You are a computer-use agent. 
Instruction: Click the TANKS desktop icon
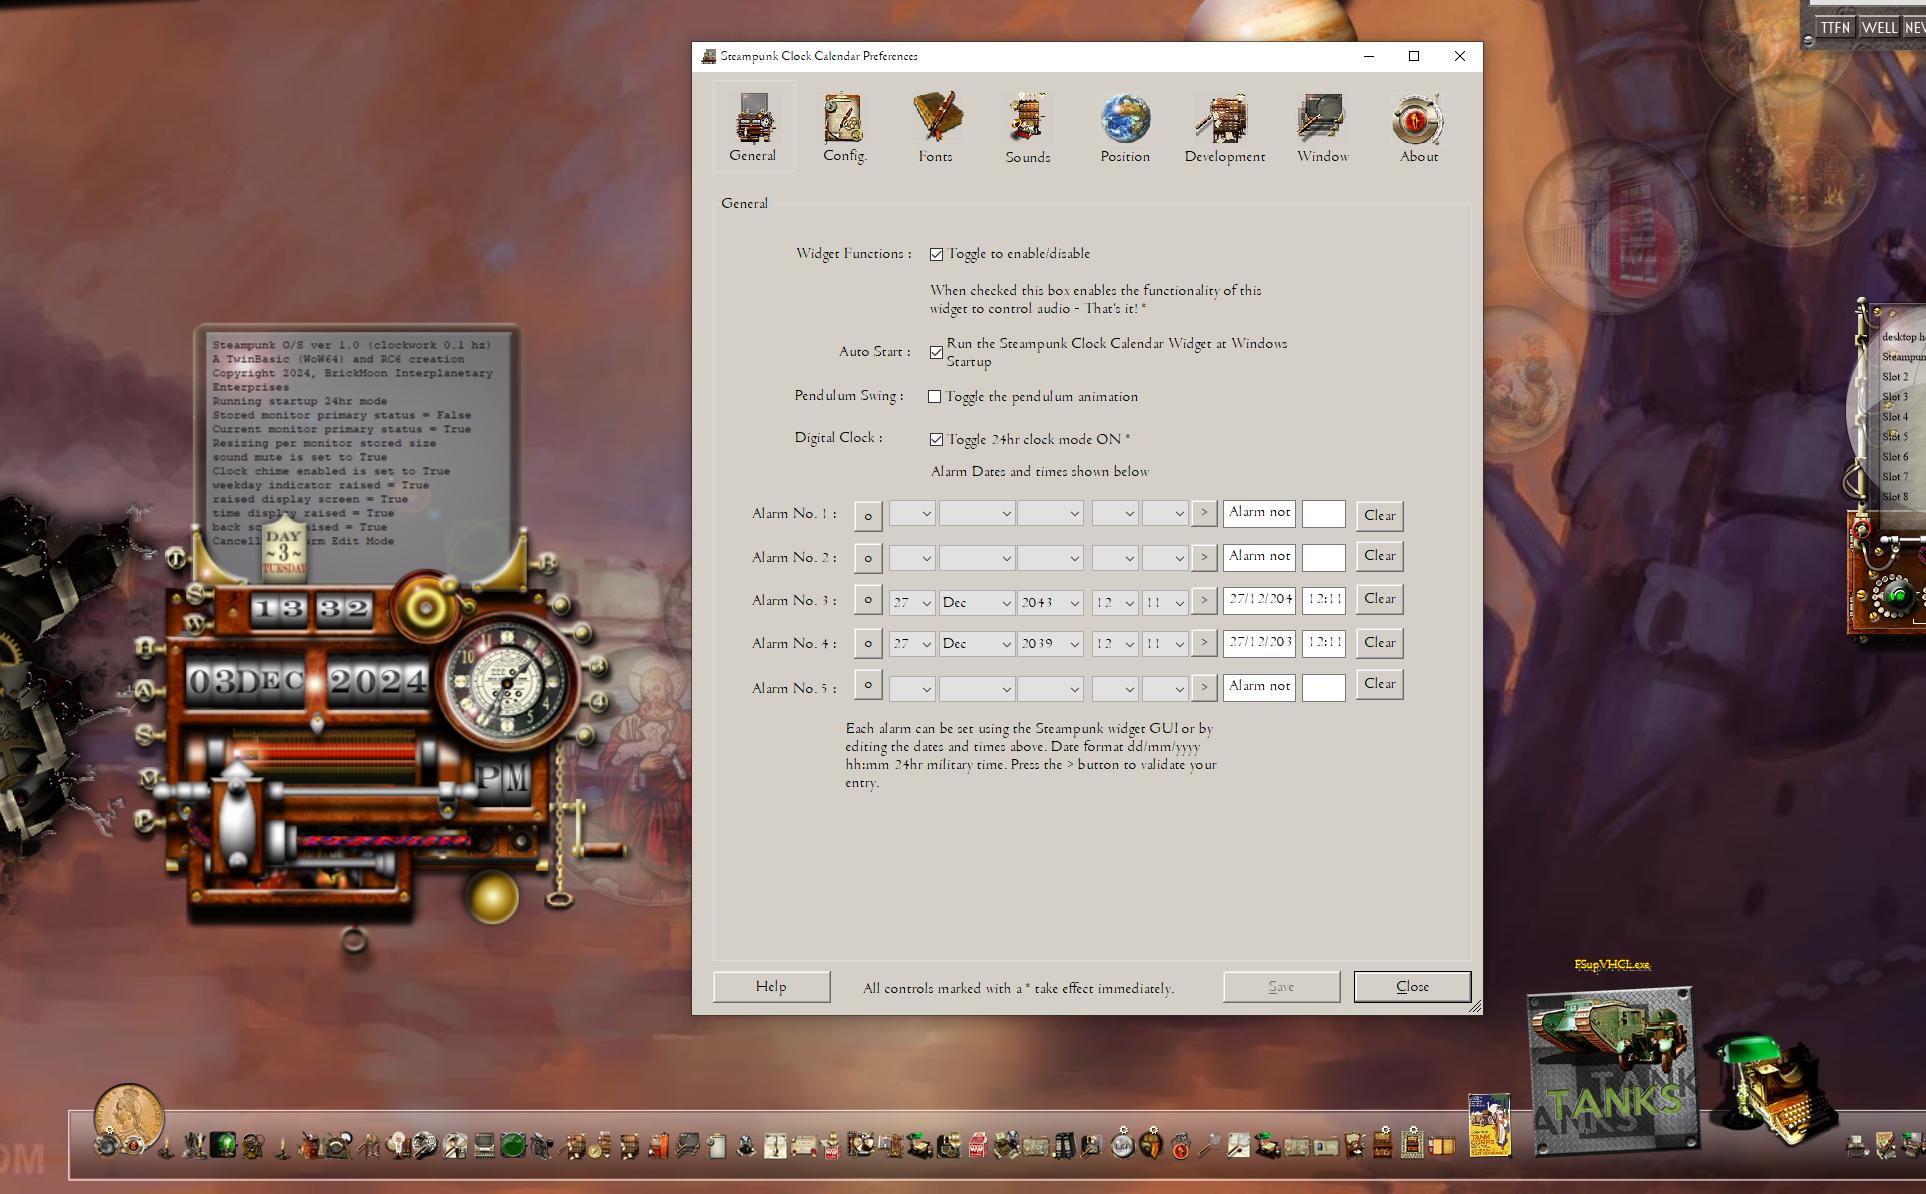(1612, 1070)
